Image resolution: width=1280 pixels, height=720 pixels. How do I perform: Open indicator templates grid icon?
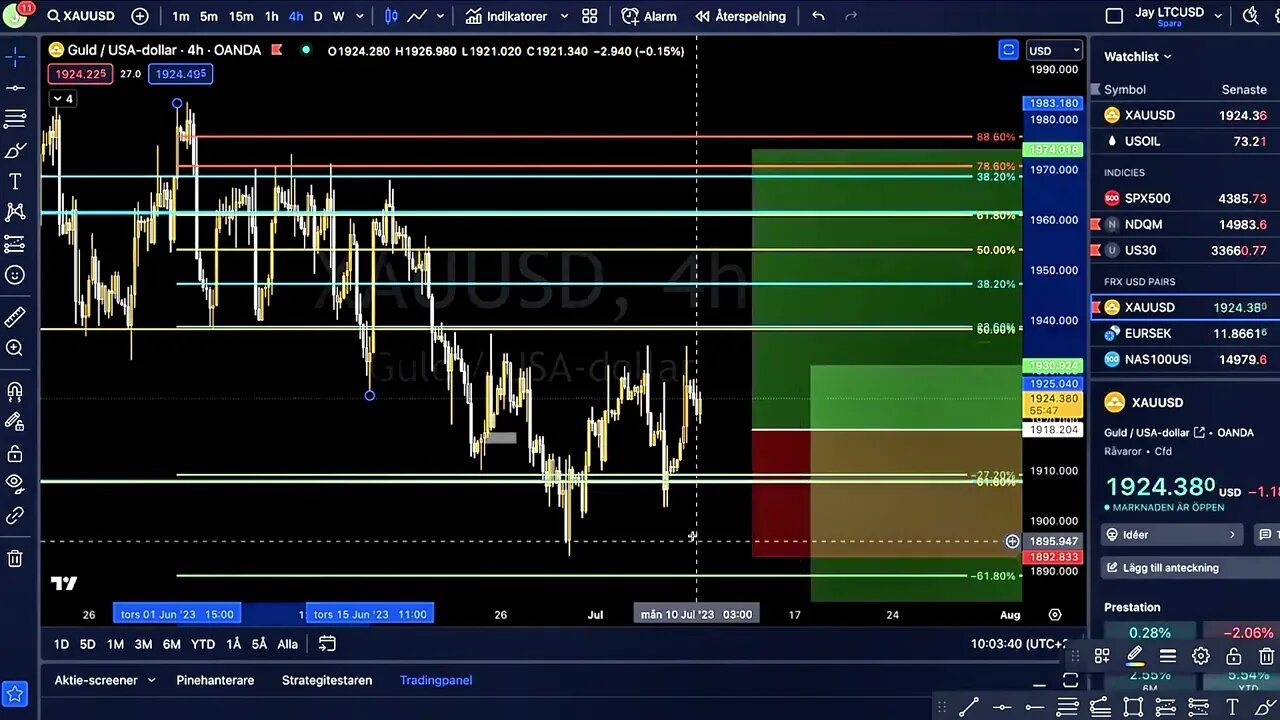tap(590, 16)
